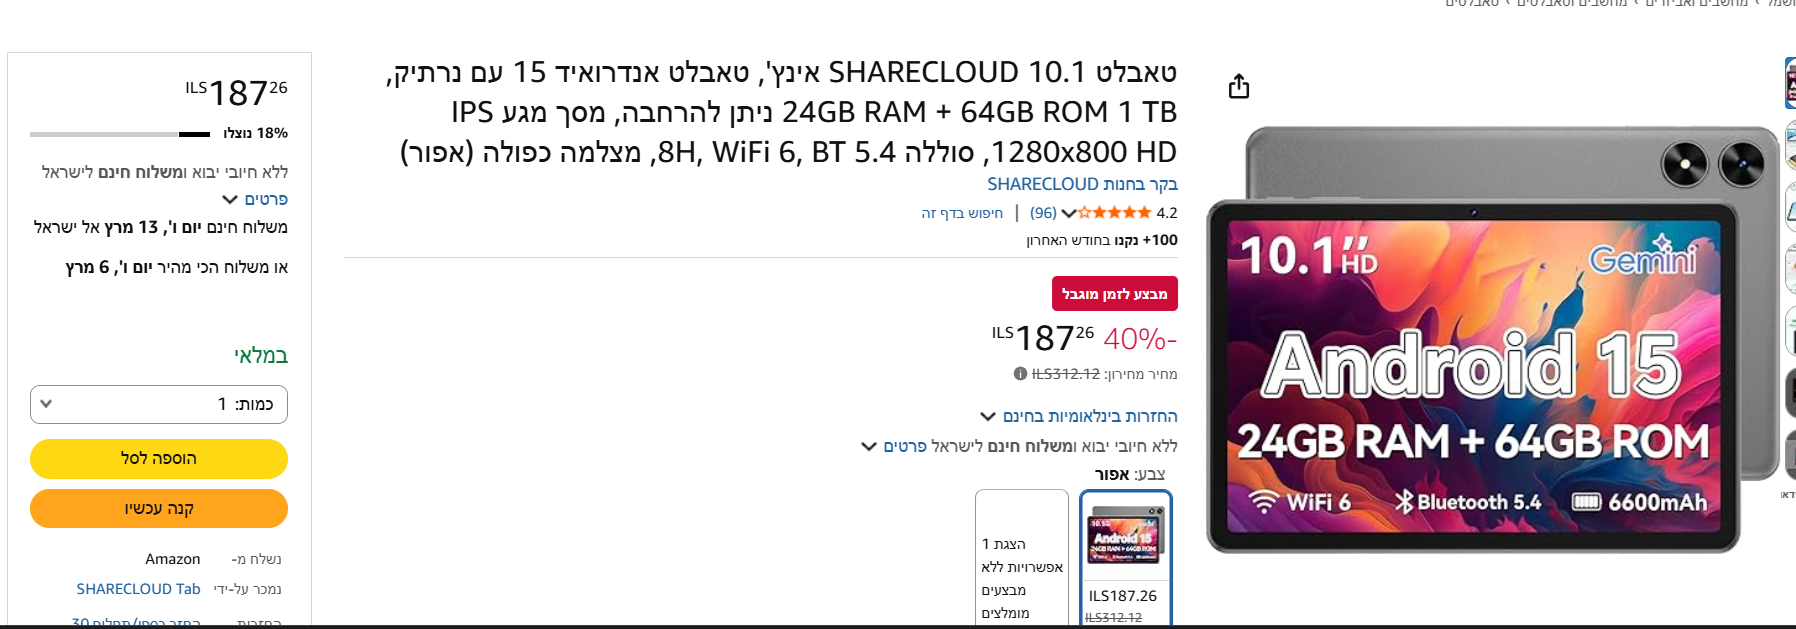Visit the SHARECLOUD store link (בקר בחנות)
This screenshot has height=629, width=1796.
tap(1082, 184)
